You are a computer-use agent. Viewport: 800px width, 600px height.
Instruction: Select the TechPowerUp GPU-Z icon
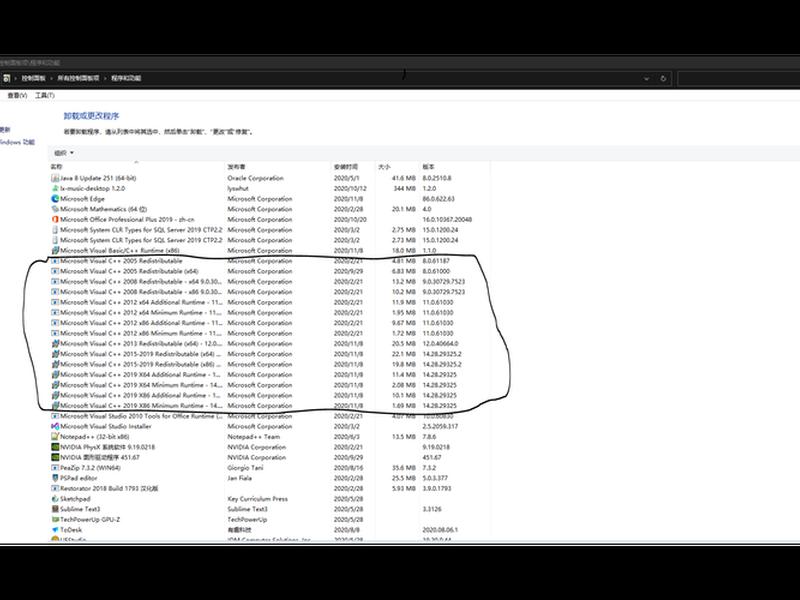coord(55,519)
